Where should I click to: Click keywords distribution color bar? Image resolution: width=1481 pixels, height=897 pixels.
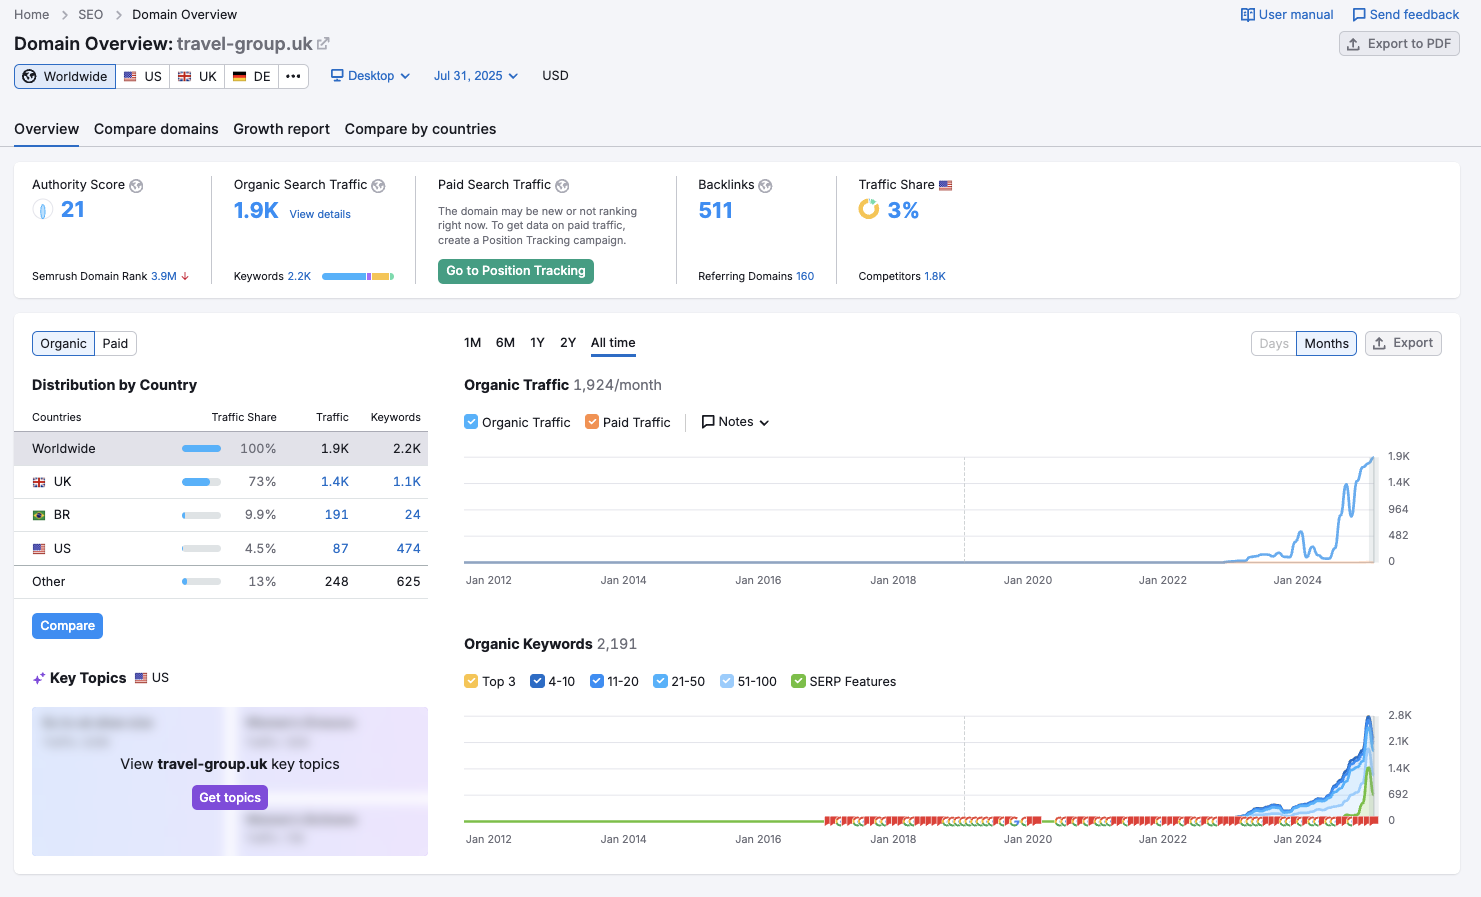358,277
